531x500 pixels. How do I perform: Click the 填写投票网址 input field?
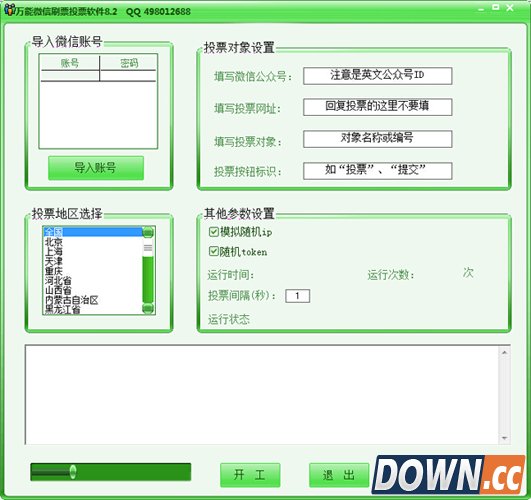(378, 107)
